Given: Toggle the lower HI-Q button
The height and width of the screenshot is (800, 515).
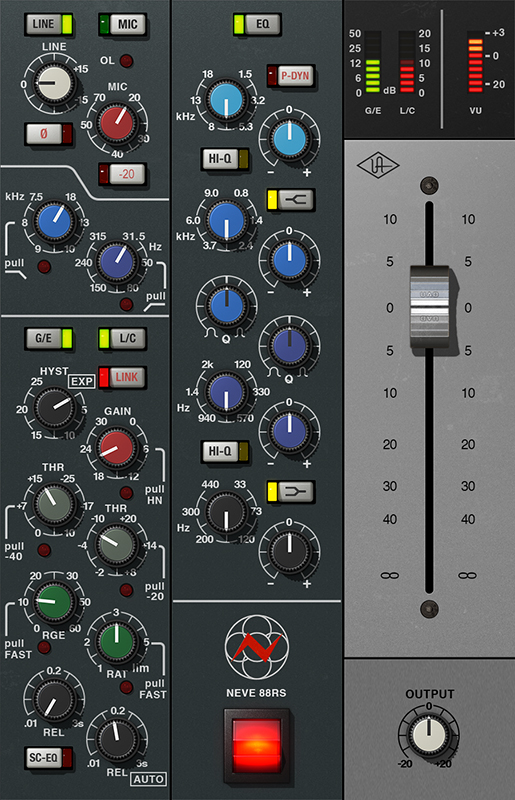Looking at the screenshot, I should 225,451.
